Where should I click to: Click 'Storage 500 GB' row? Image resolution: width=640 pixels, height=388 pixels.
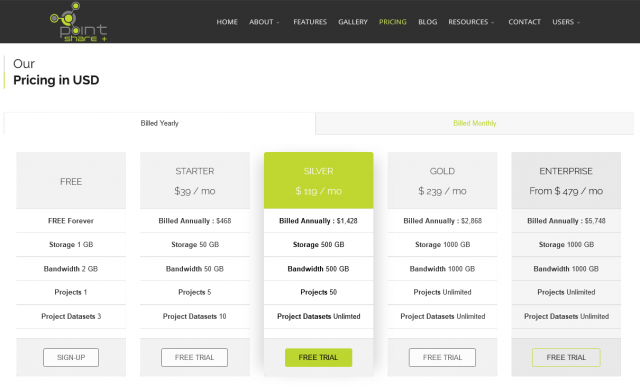click(x=318, y=244)
